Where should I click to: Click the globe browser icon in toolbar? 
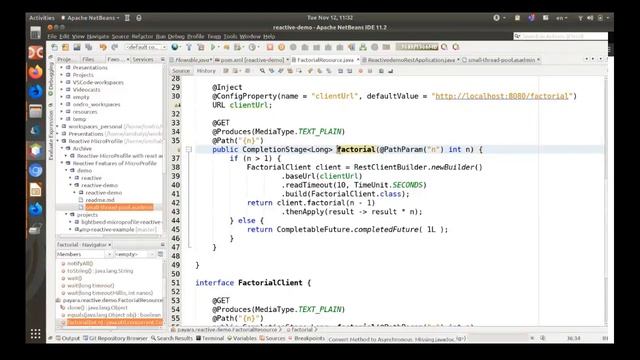[x=175, y=47]
